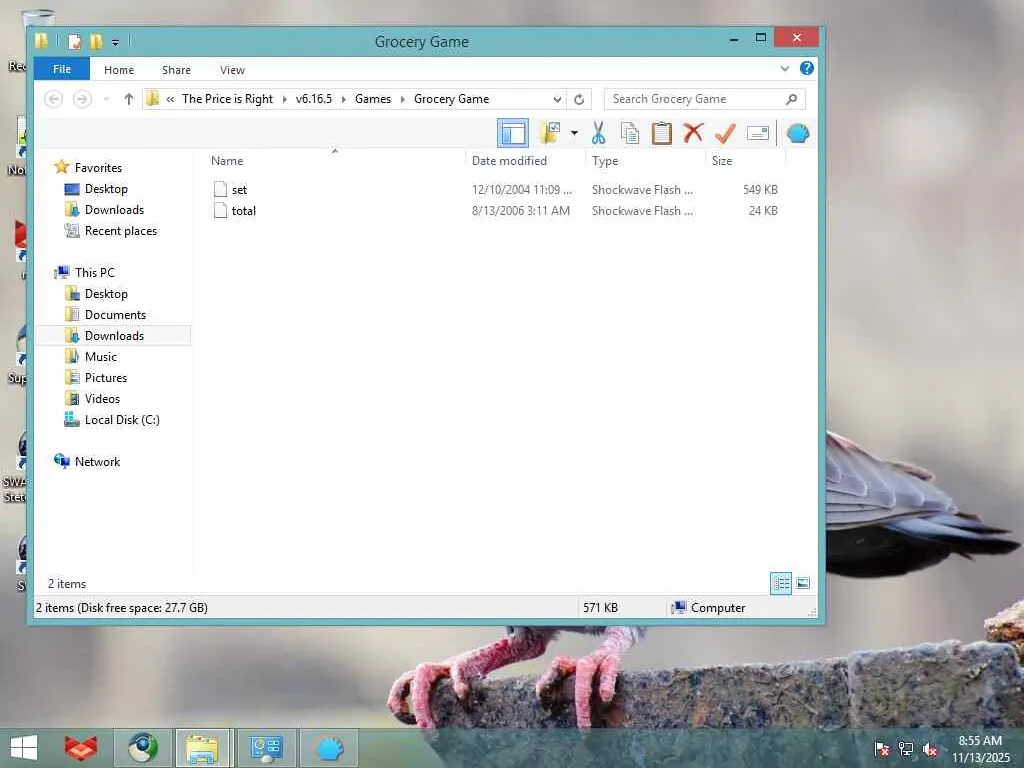Image resolution: width=1024 pixels, height=768 pixels.
Task: Open Downloads under Favorites
Action: (114, 210)
